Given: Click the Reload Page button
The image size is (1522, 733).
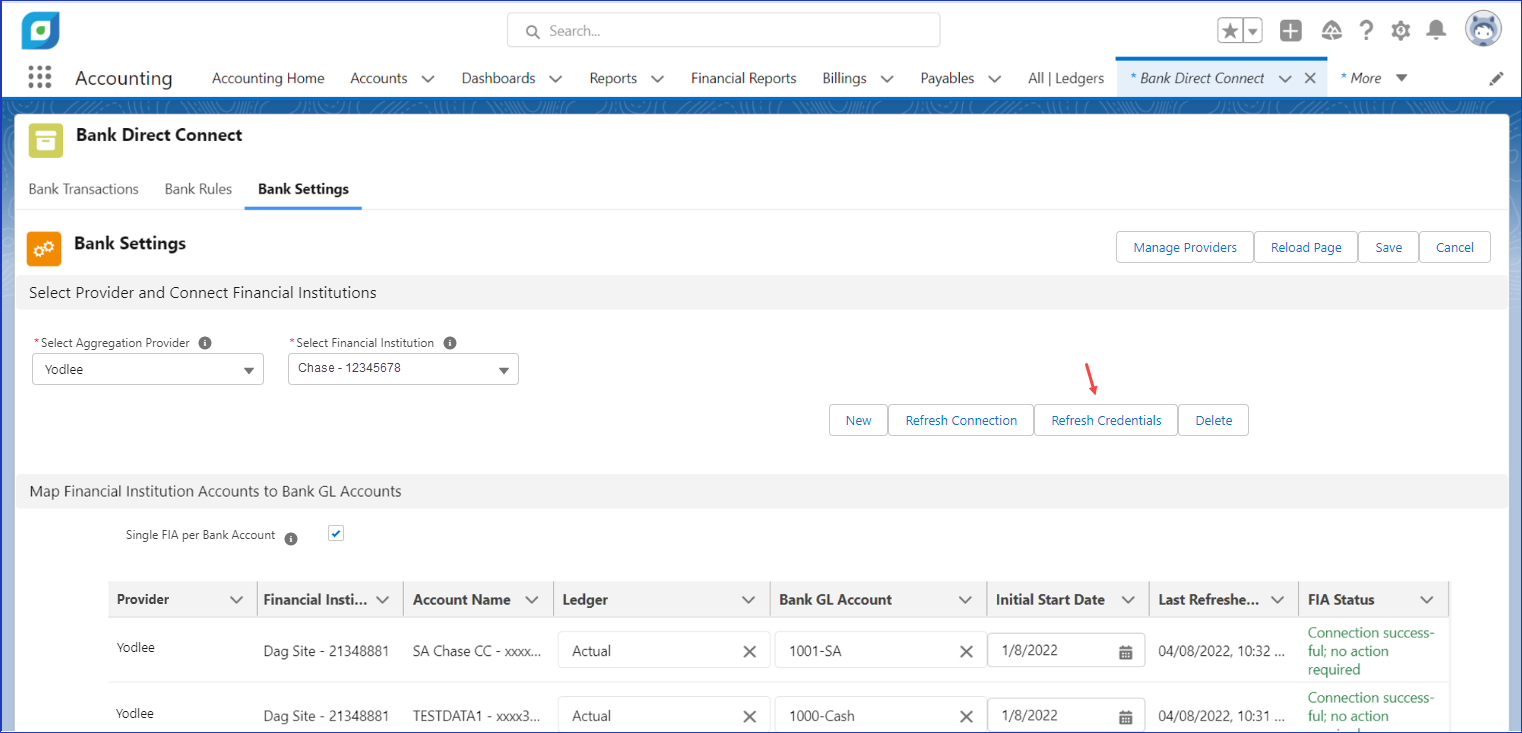Looking at the screenshot, I should coord(1306,247).
